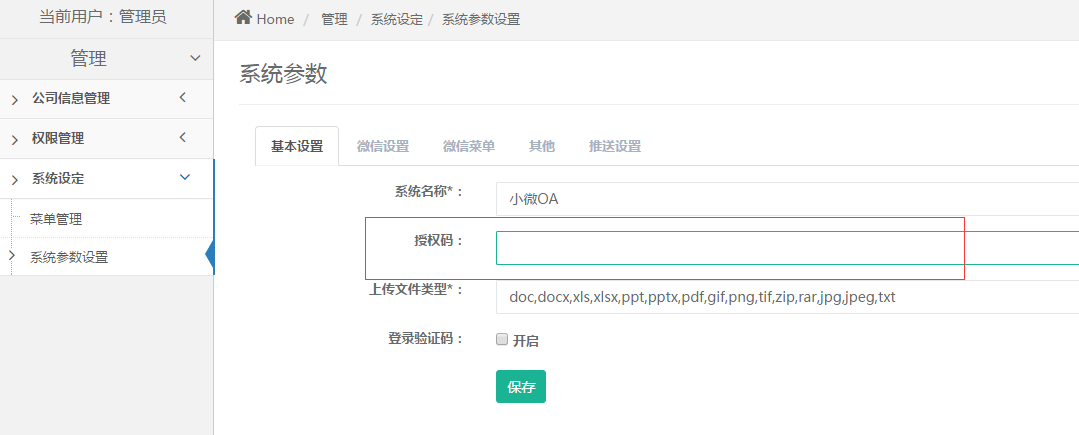This screenshot has width=1079, height=435.
Task: Click the 授权码 input field
Action: (x=787, y=248)
